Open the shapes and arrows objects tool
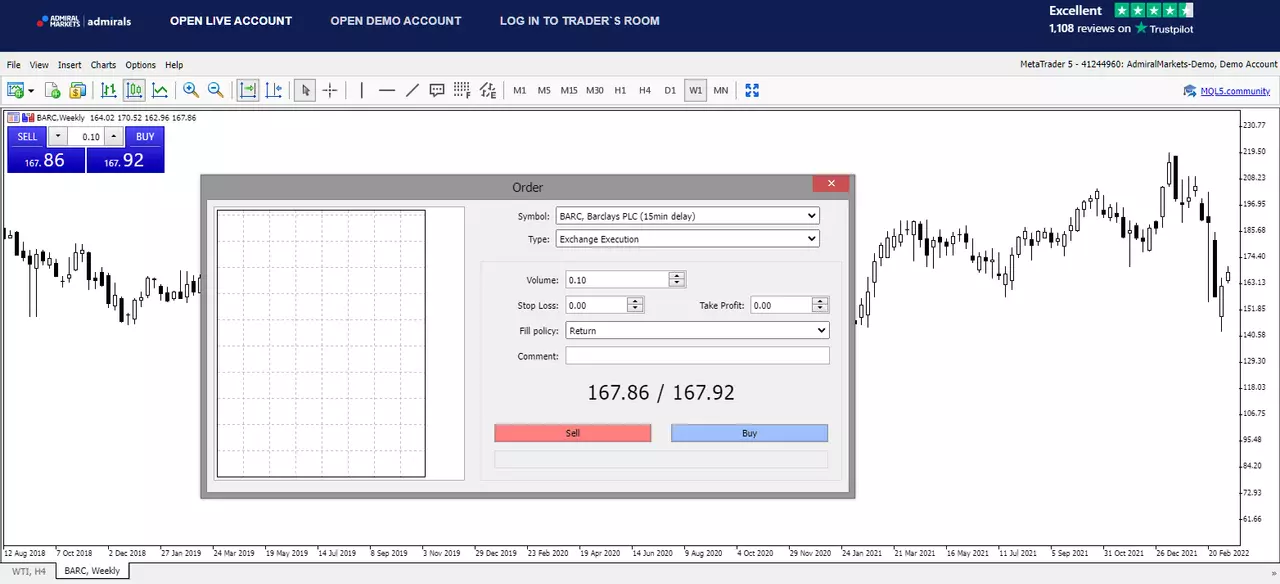1280x584 pixels. coord(487,90)
